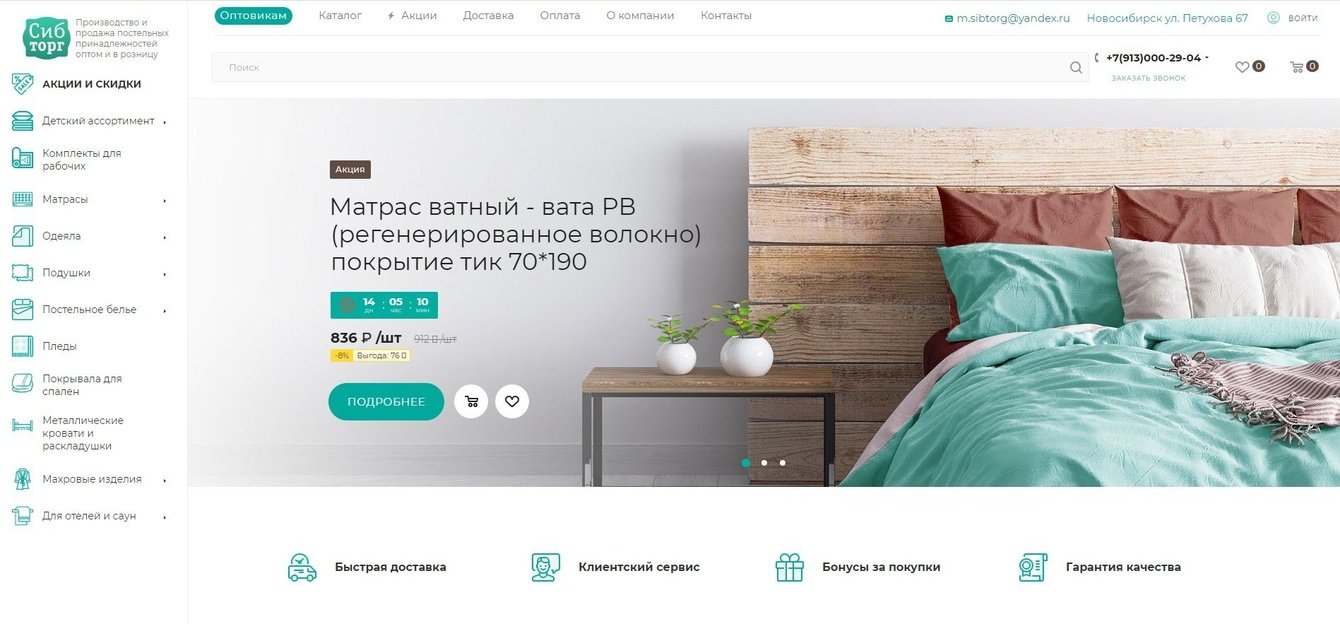Click the Подробнее button
Screen dimensions: 1340x624
click(386, 402)
